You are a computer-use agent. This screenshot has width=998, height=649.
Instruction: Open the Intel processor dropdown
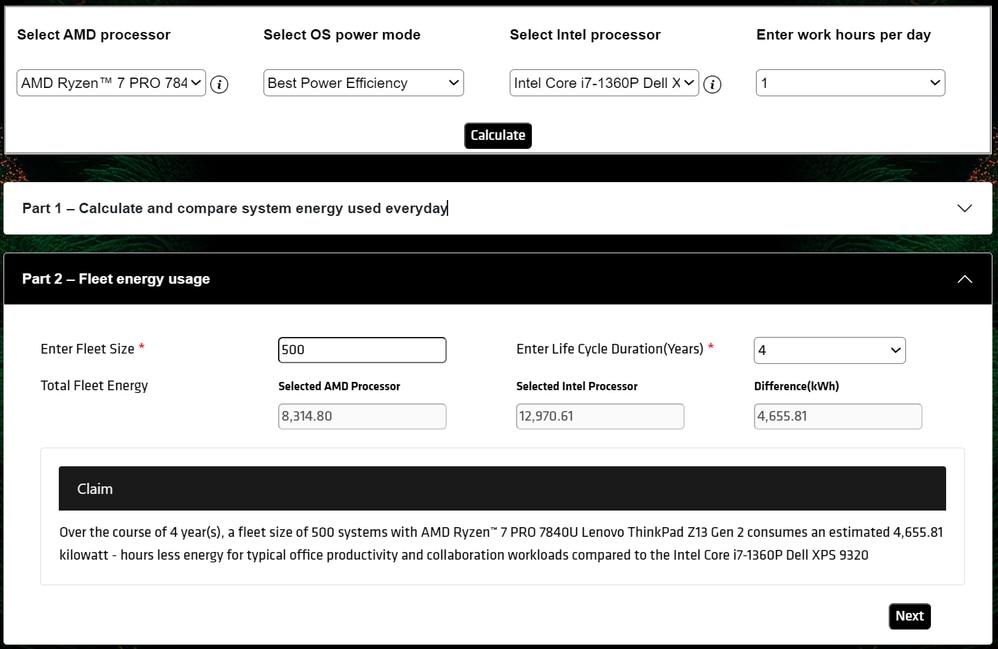pyautogui.click(x=604, y=83)
